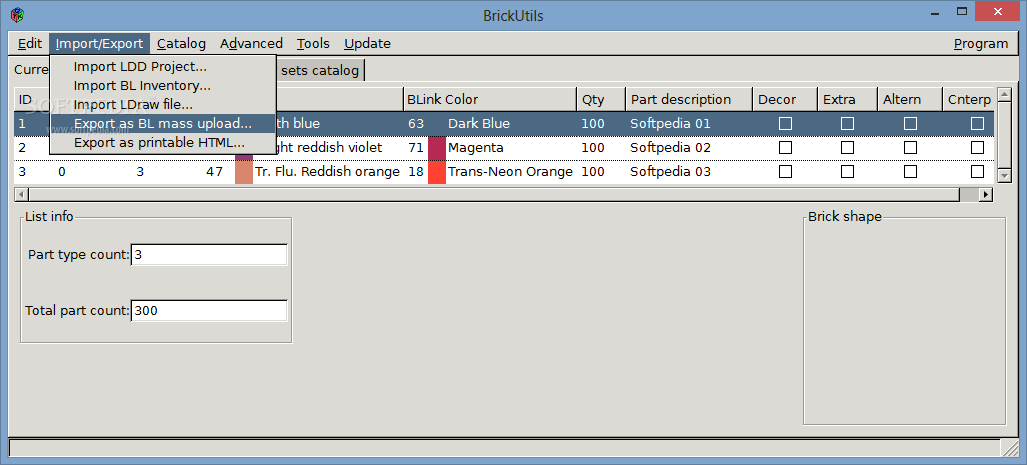This screenshot has width=1027, height=465.
Task: Close the Import/Export menu header
Action: pos(99,44)
